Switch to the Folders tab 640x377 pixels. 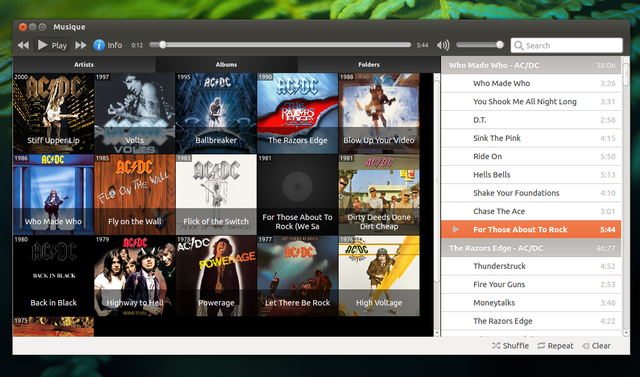(x=369, y=64)
